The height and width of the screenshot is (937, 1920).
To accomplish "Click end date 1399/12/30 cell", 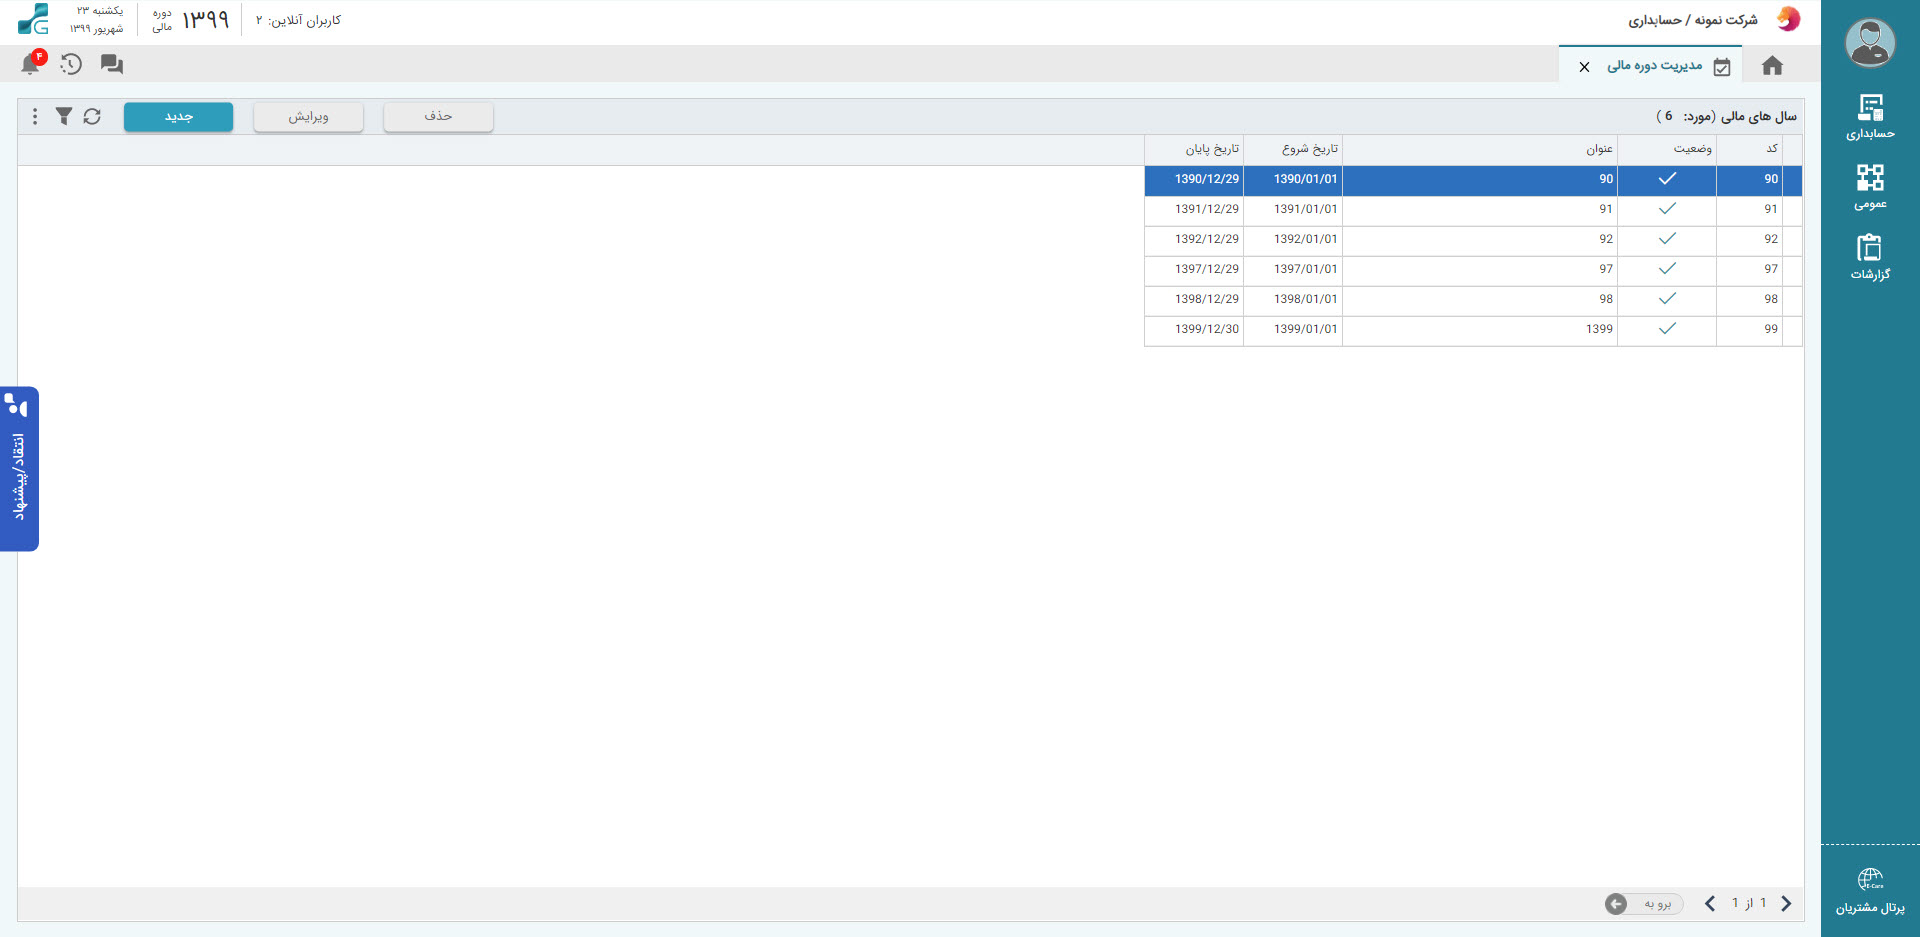I will (1195, 329).
